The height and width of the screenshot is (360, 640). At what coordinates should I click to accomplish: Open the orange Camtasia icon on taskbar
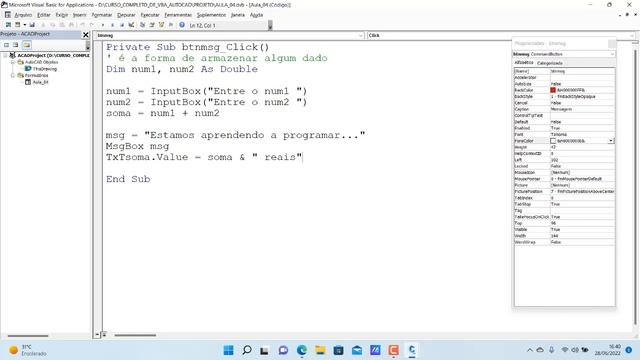click(393, 350)
